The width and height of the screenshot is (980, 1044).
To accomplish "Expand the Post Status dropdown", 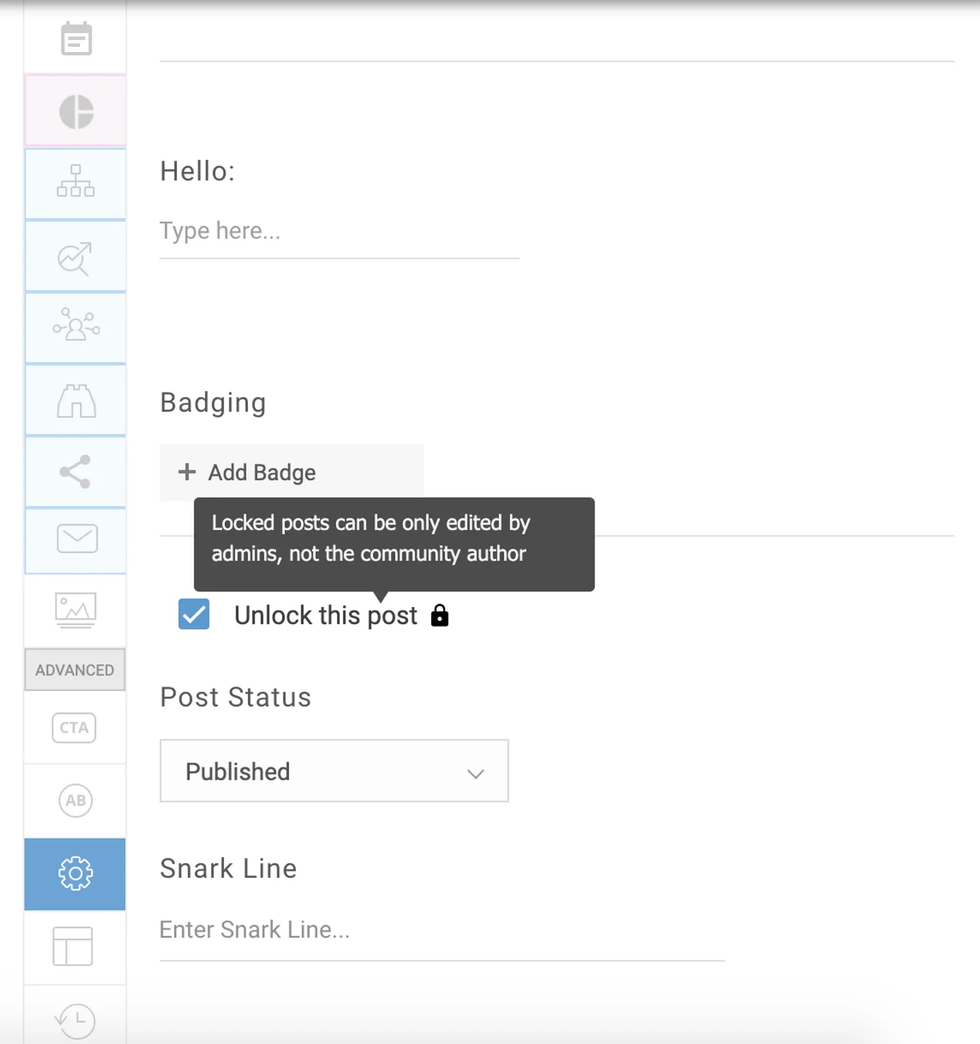I will (x=334, y=771).
